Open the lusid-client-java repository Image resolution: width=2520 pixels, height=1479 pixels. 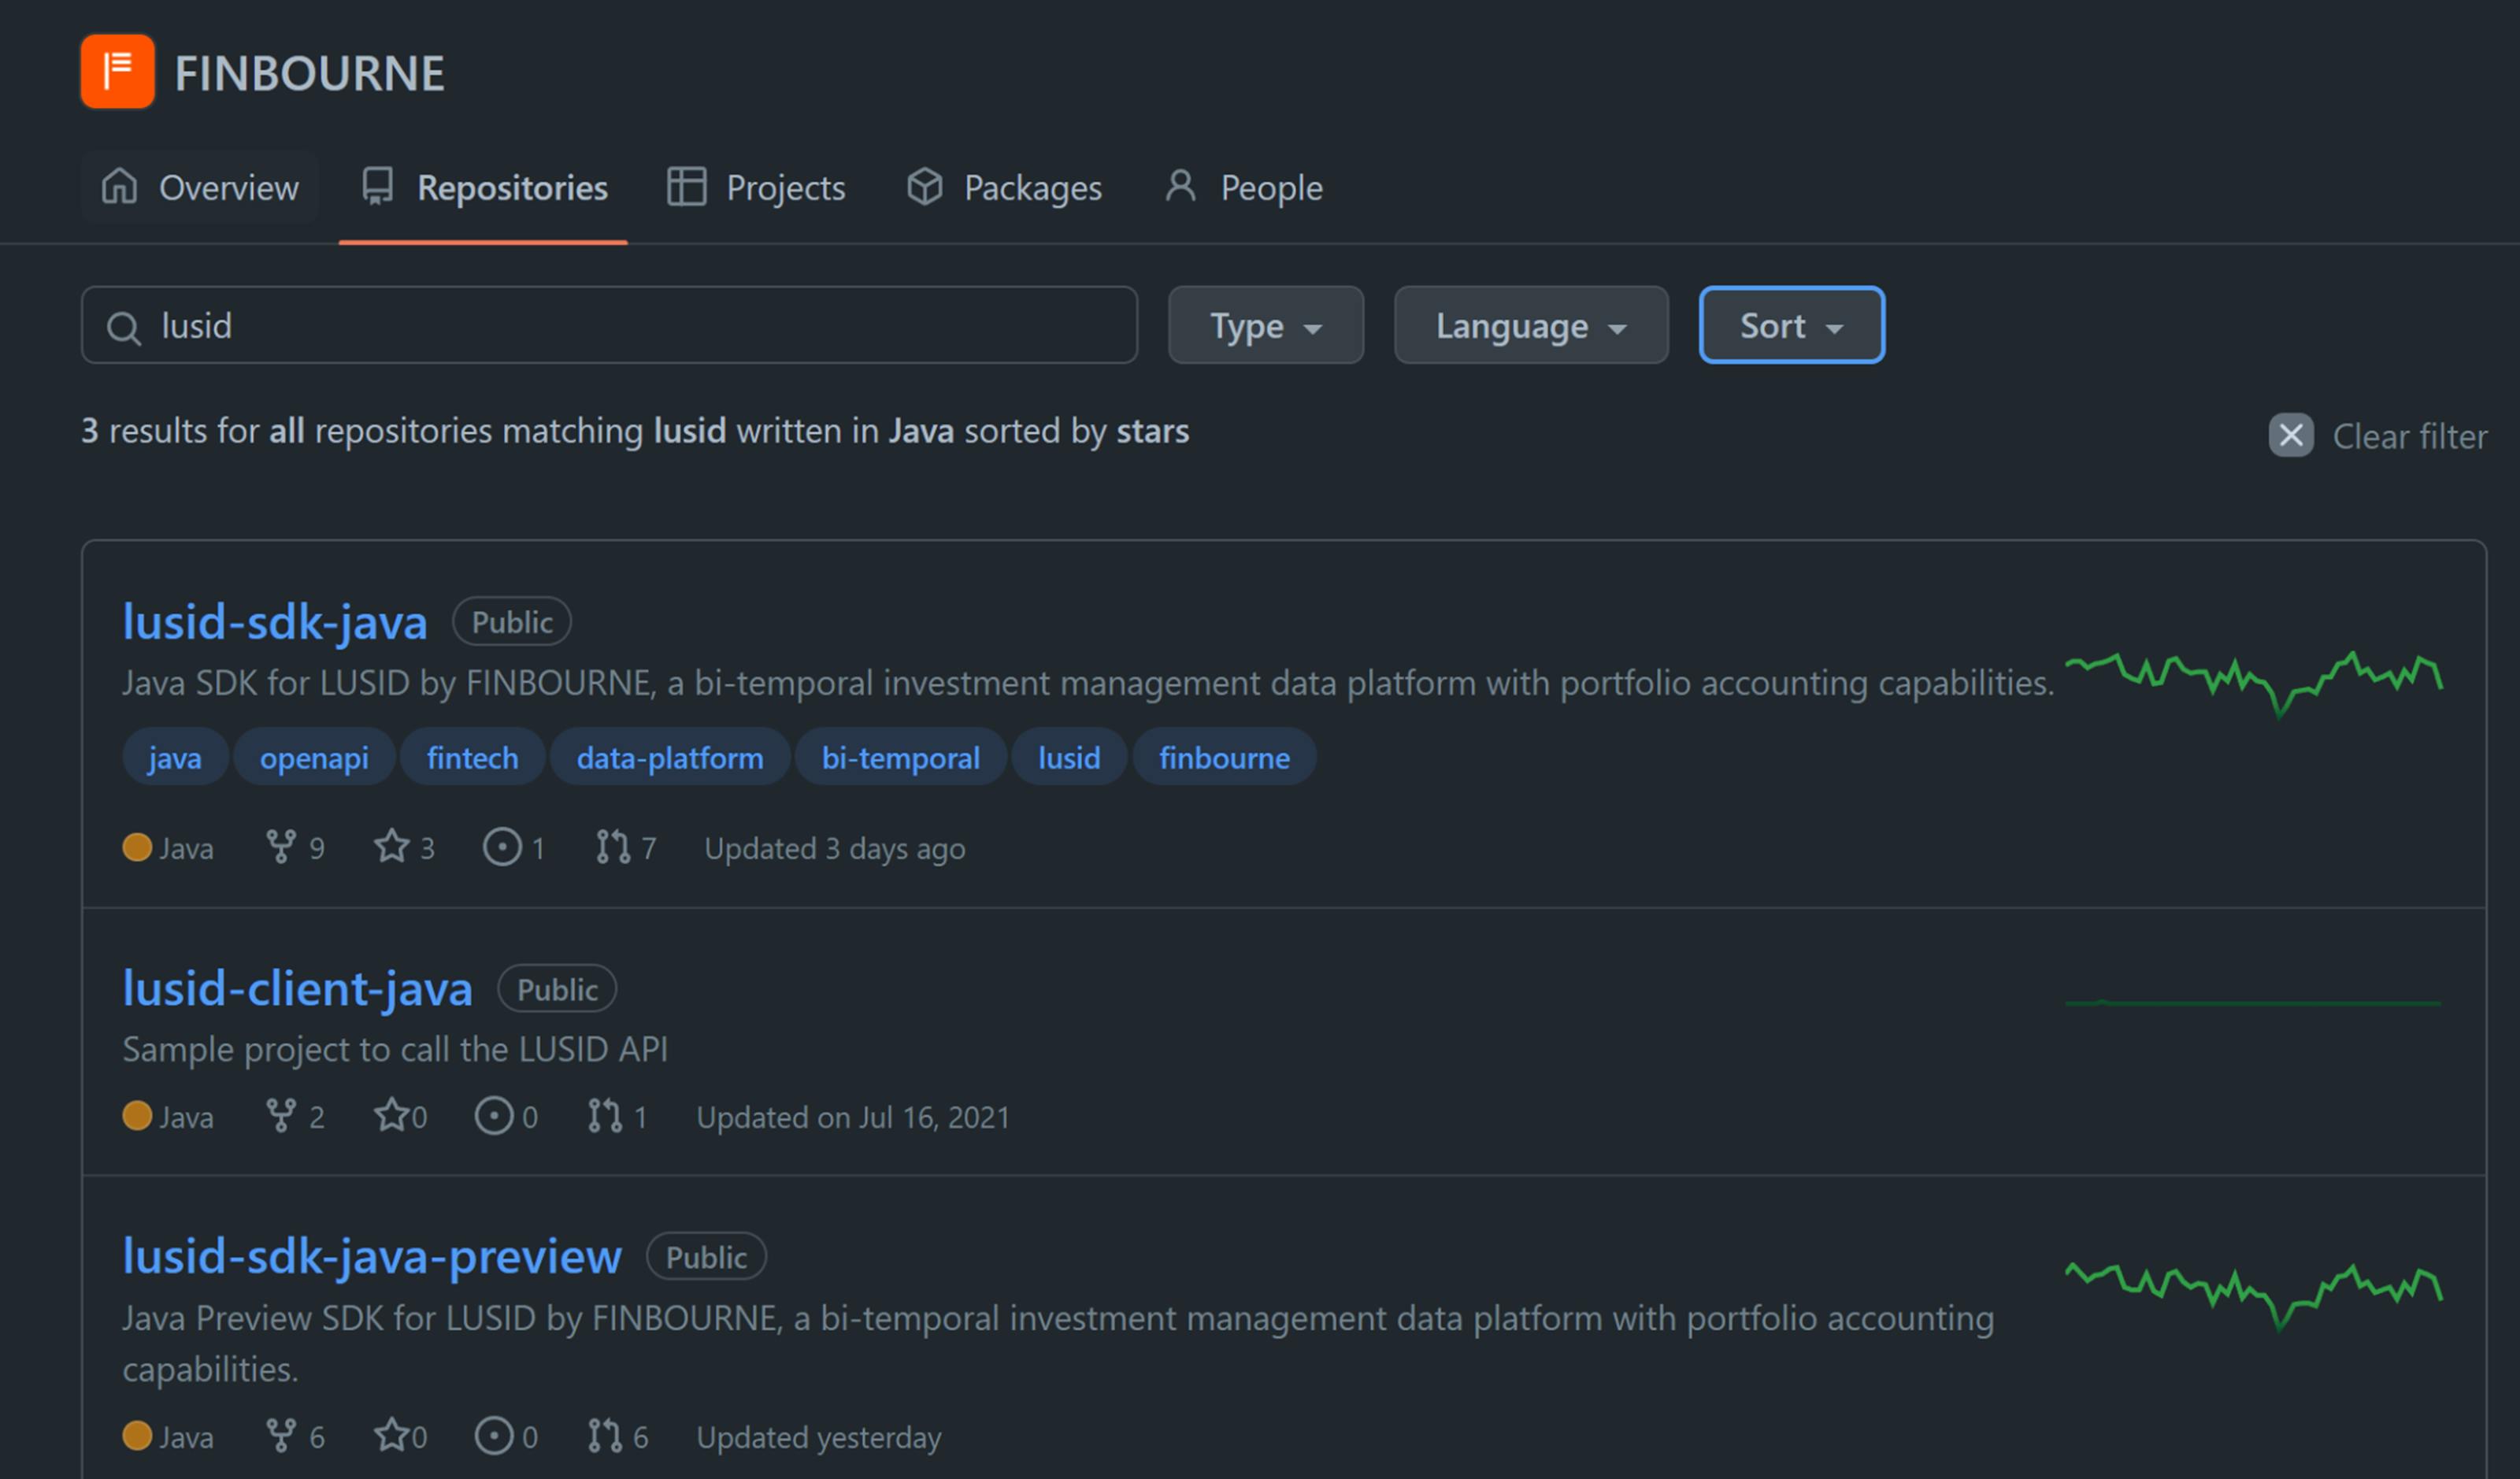[x=297, y=988]
